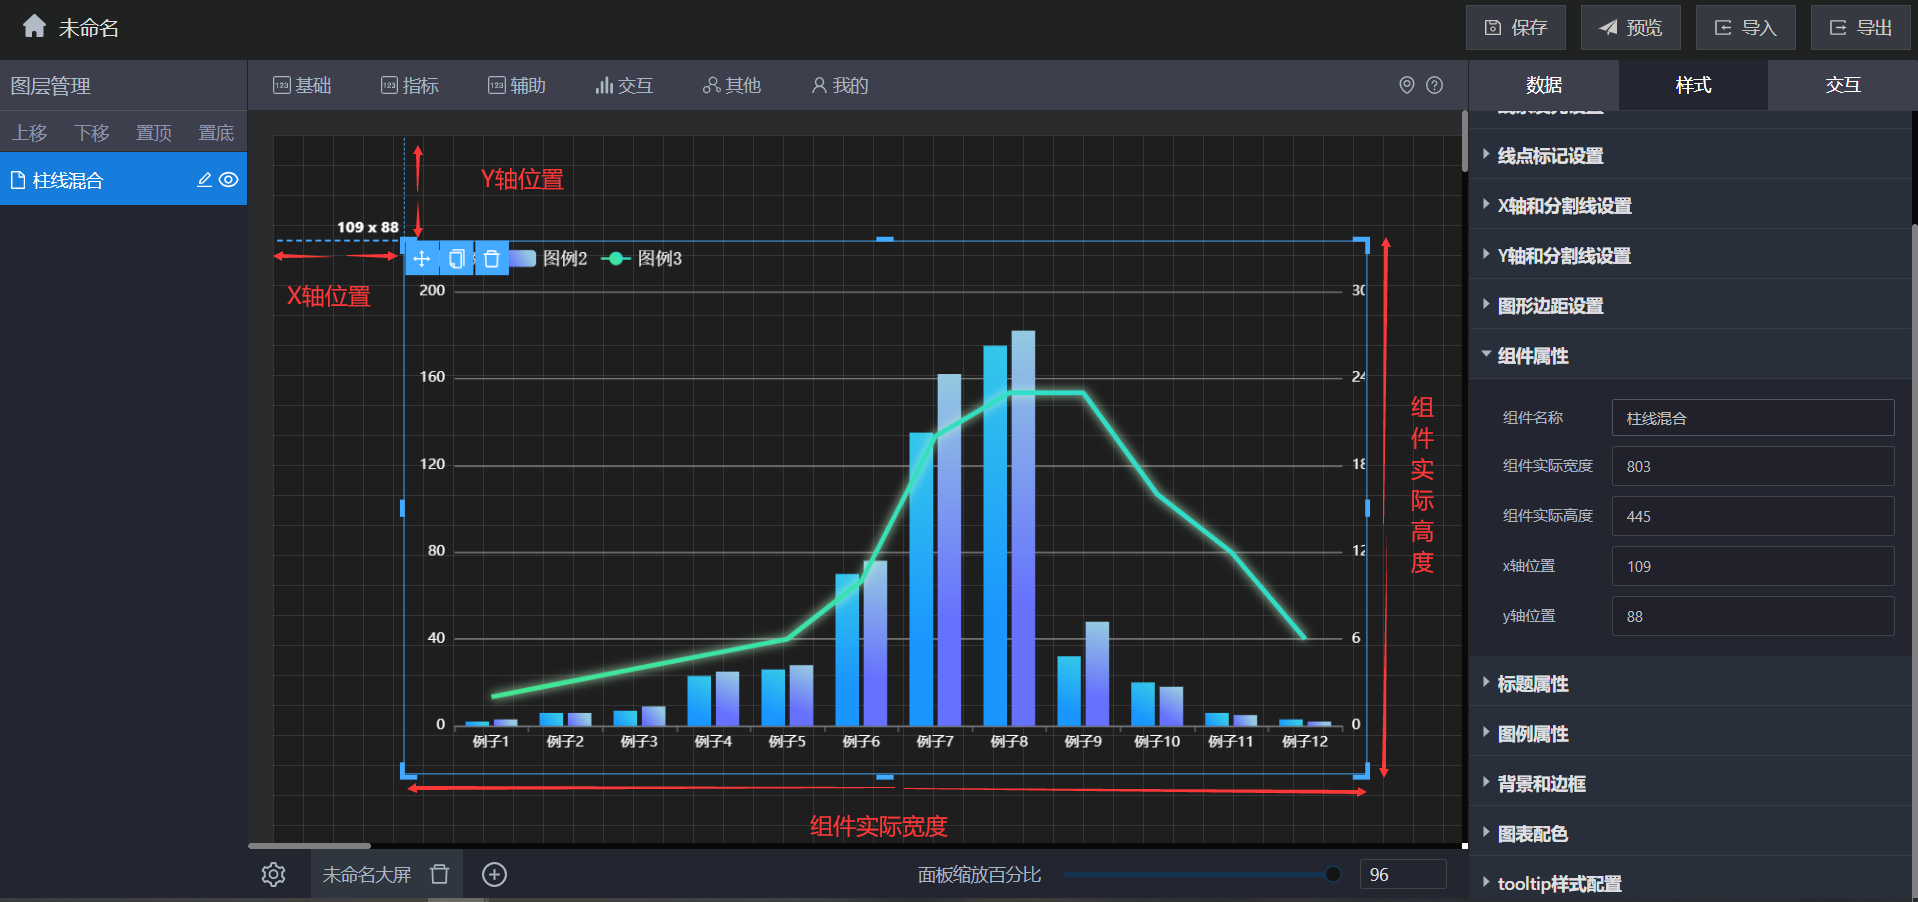
Task: Click the copy icon on the chart toolbar
Action: point(456,259)
